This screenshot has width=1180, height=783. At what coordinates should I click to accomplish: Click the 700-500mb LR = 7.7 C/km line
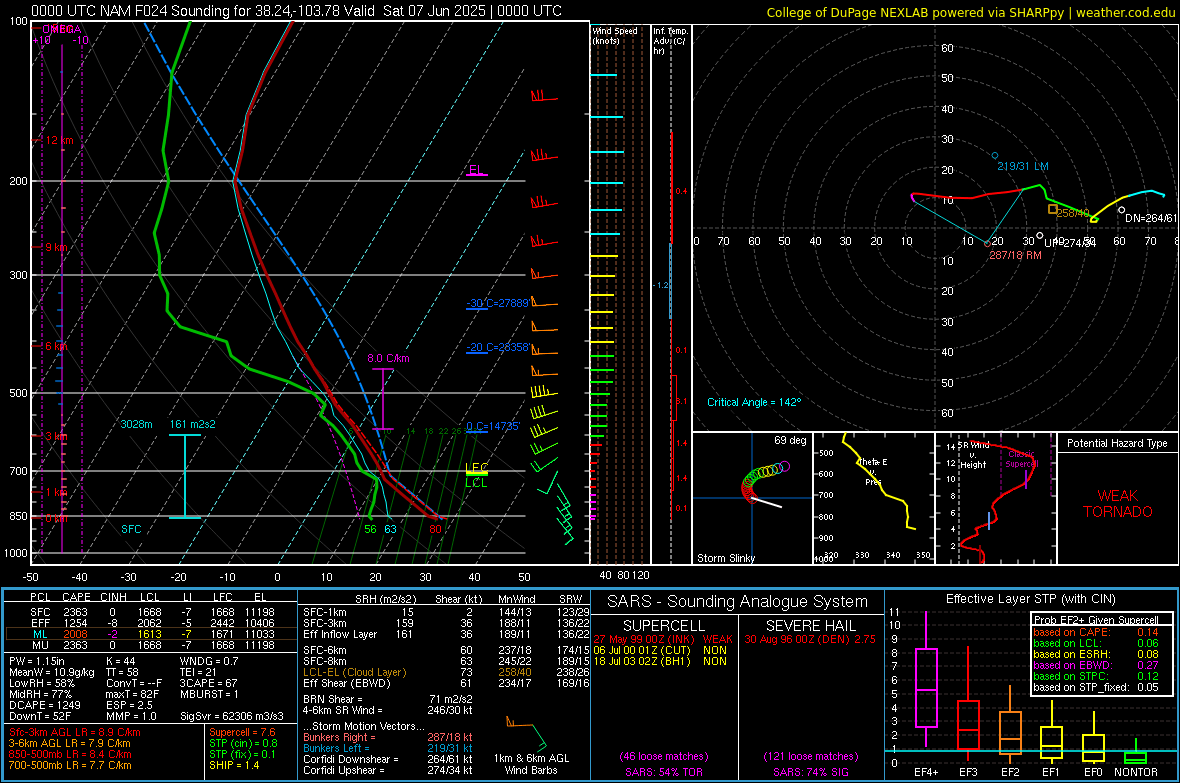[x=70, y=765]
